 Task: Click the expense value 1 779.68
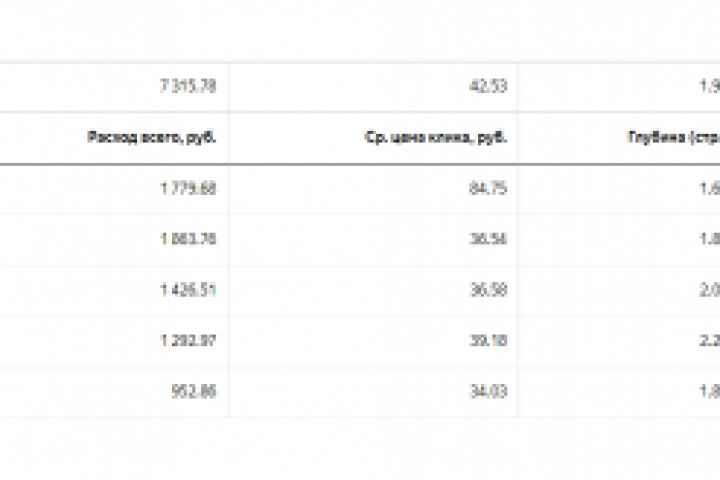pos(188,189)
